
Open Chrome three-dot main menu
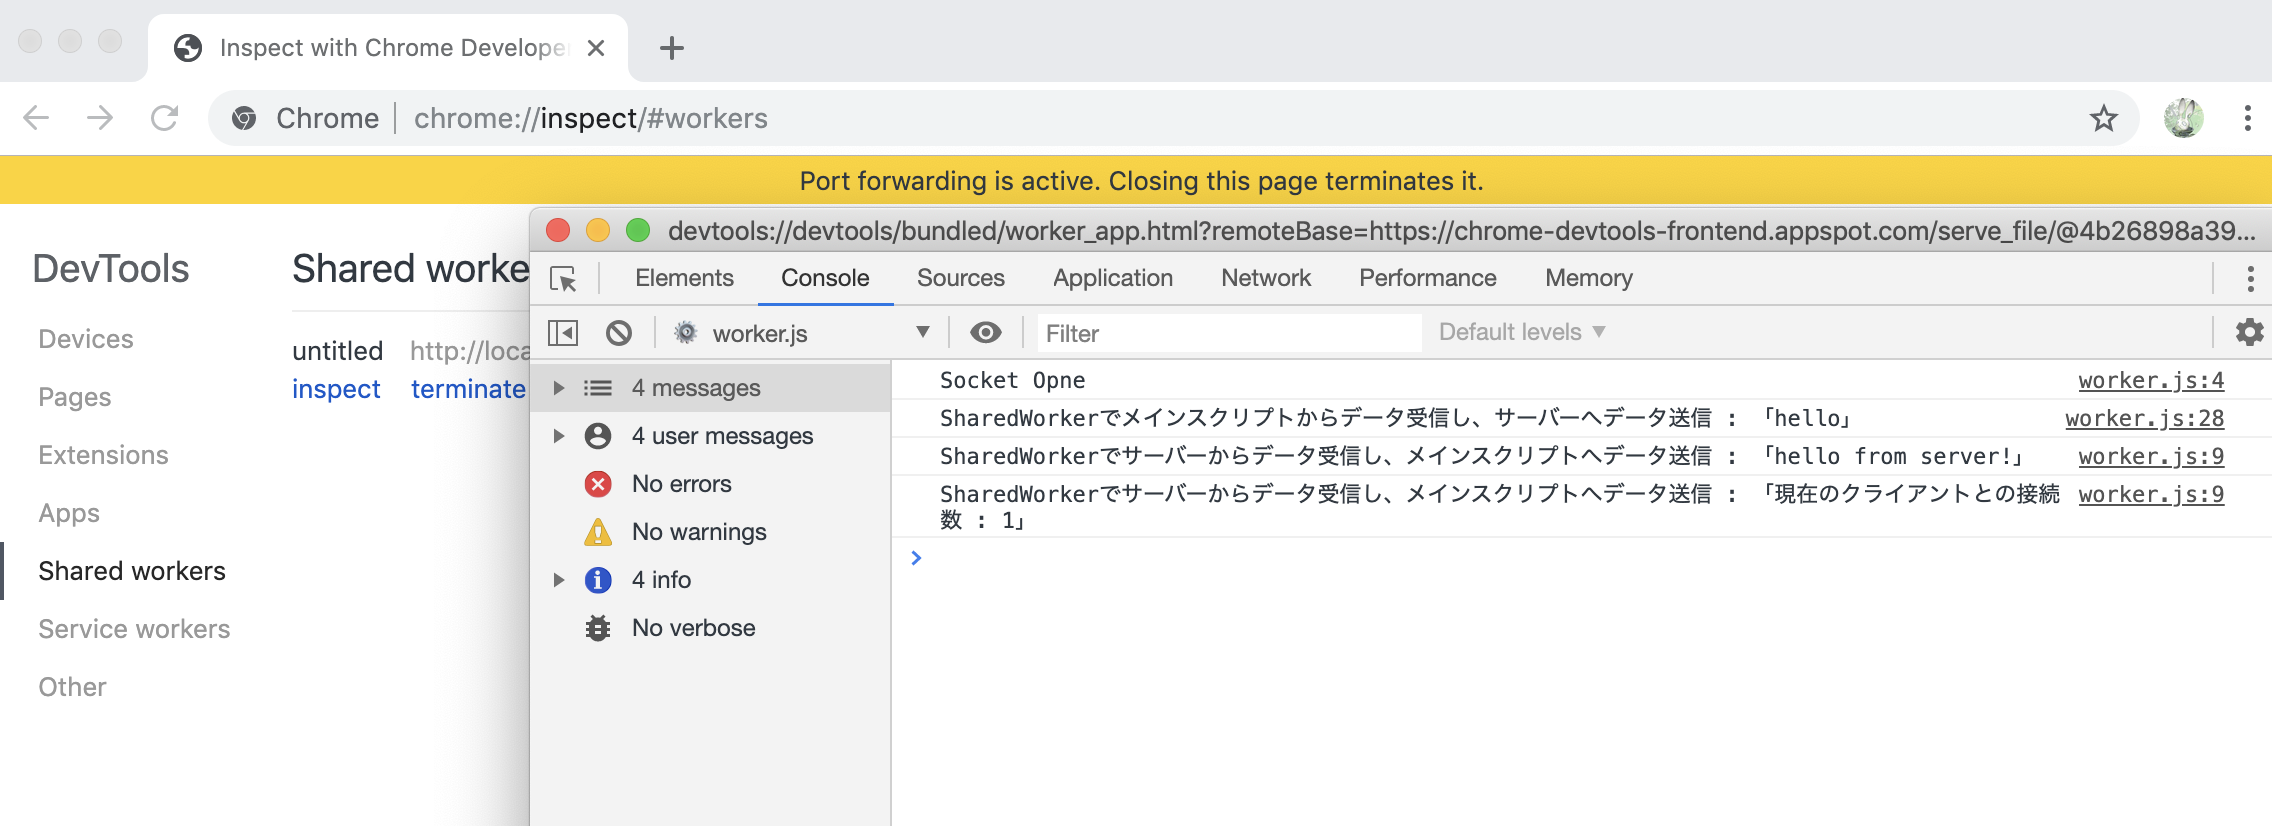(x=2247, y=118)
